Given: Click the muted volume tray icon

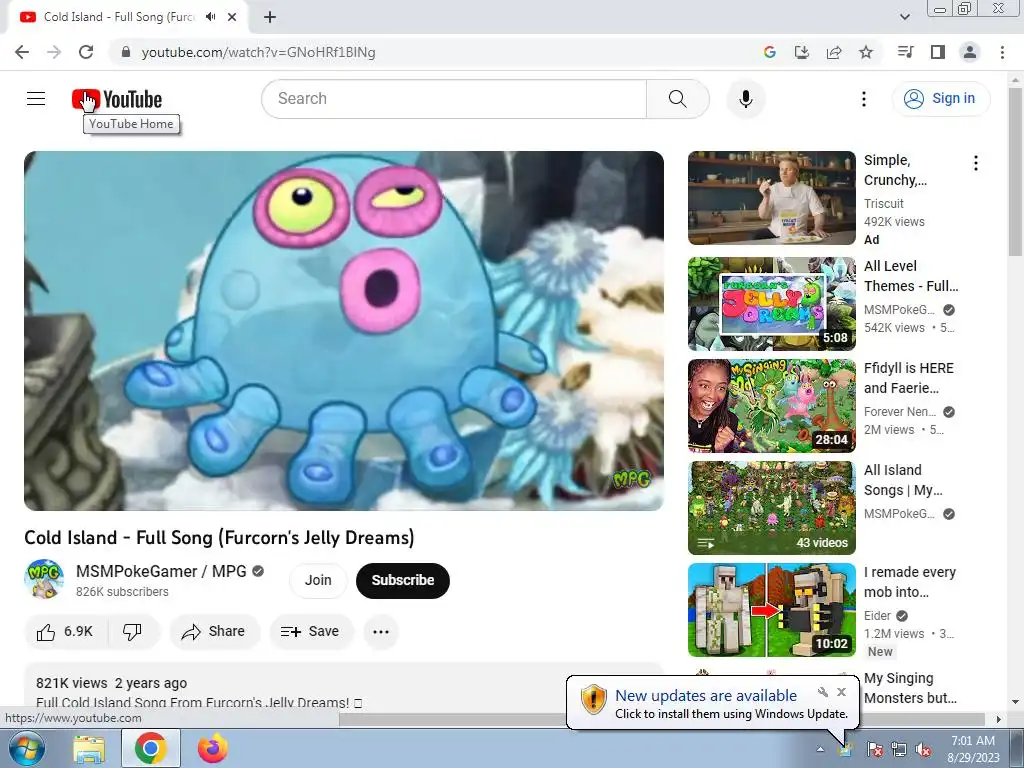Looking at the screenshot, I should coord(923,749).
